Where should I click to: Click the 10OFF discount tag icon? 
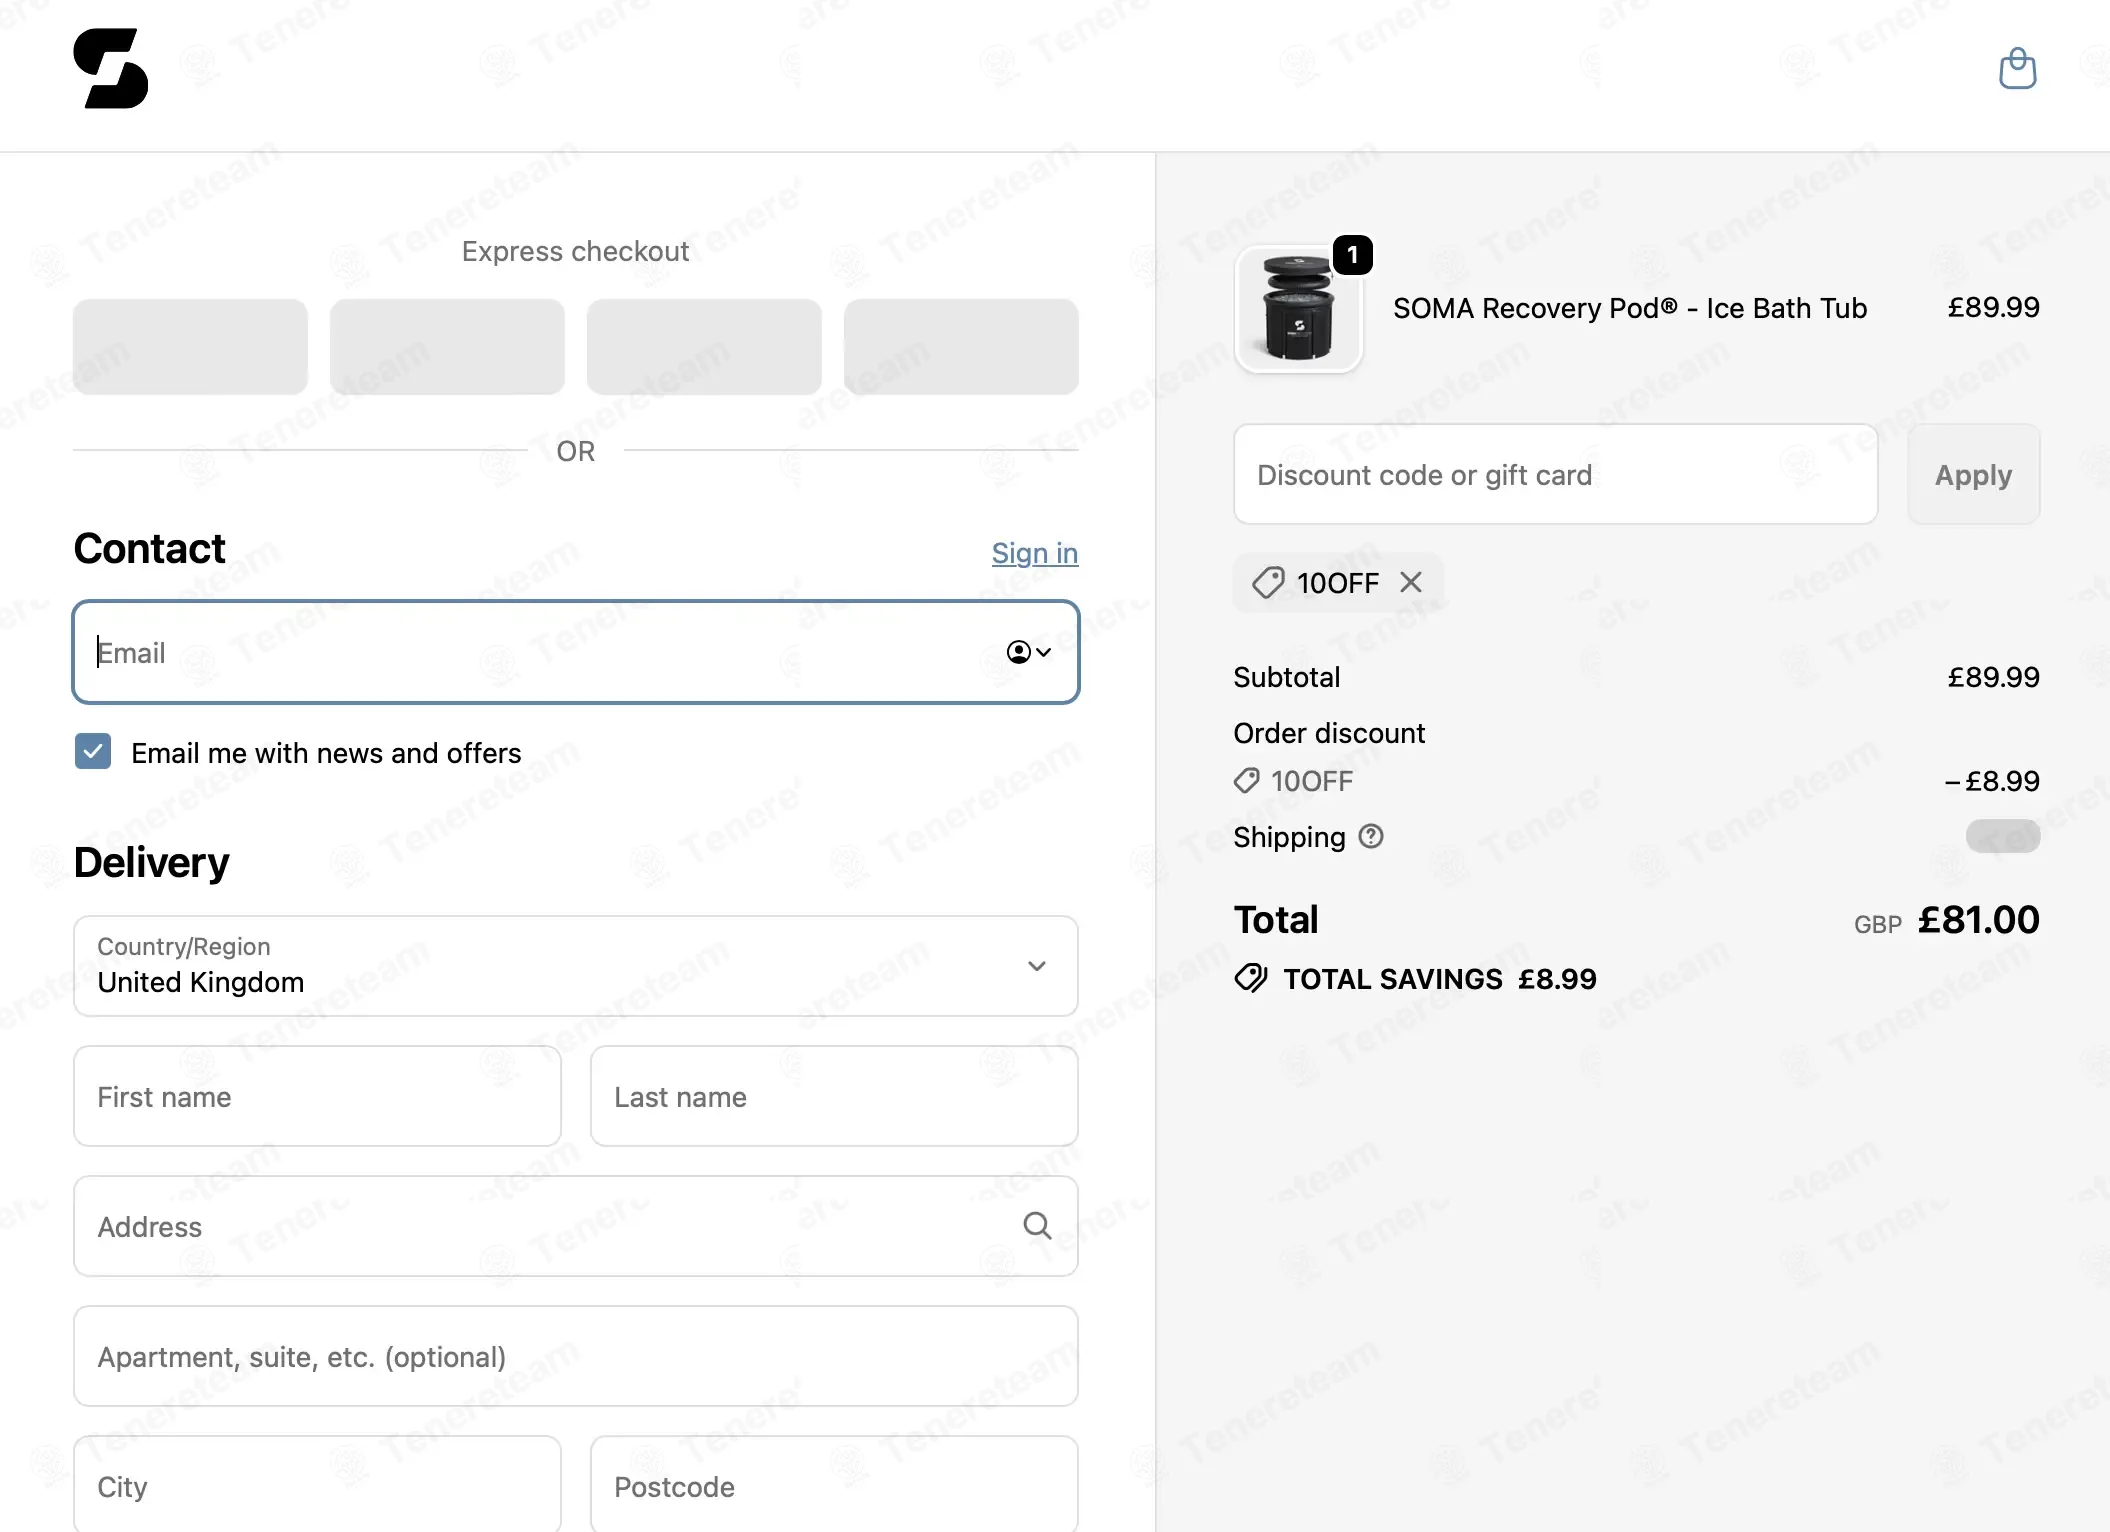pos(1268,582)
